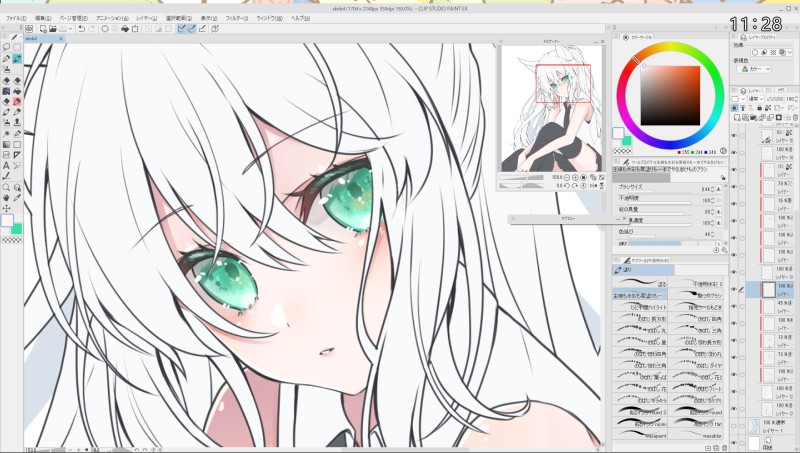
Task: Hide the 70 % opacity layer
Action: [734, 187]
